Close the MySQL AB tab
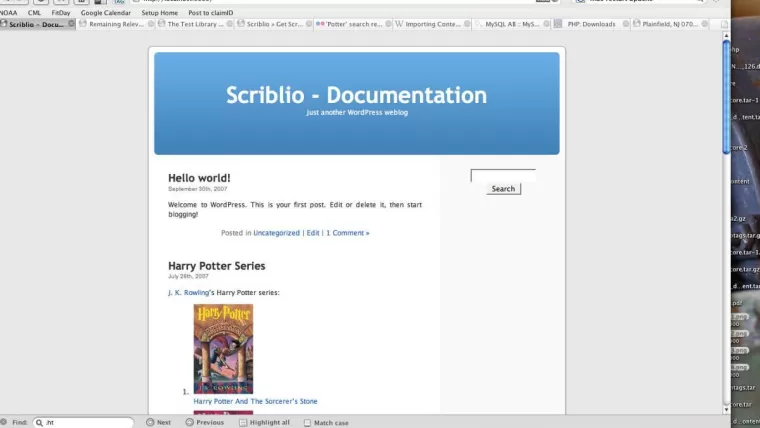The image size is (760, 428). coord(547,24)
